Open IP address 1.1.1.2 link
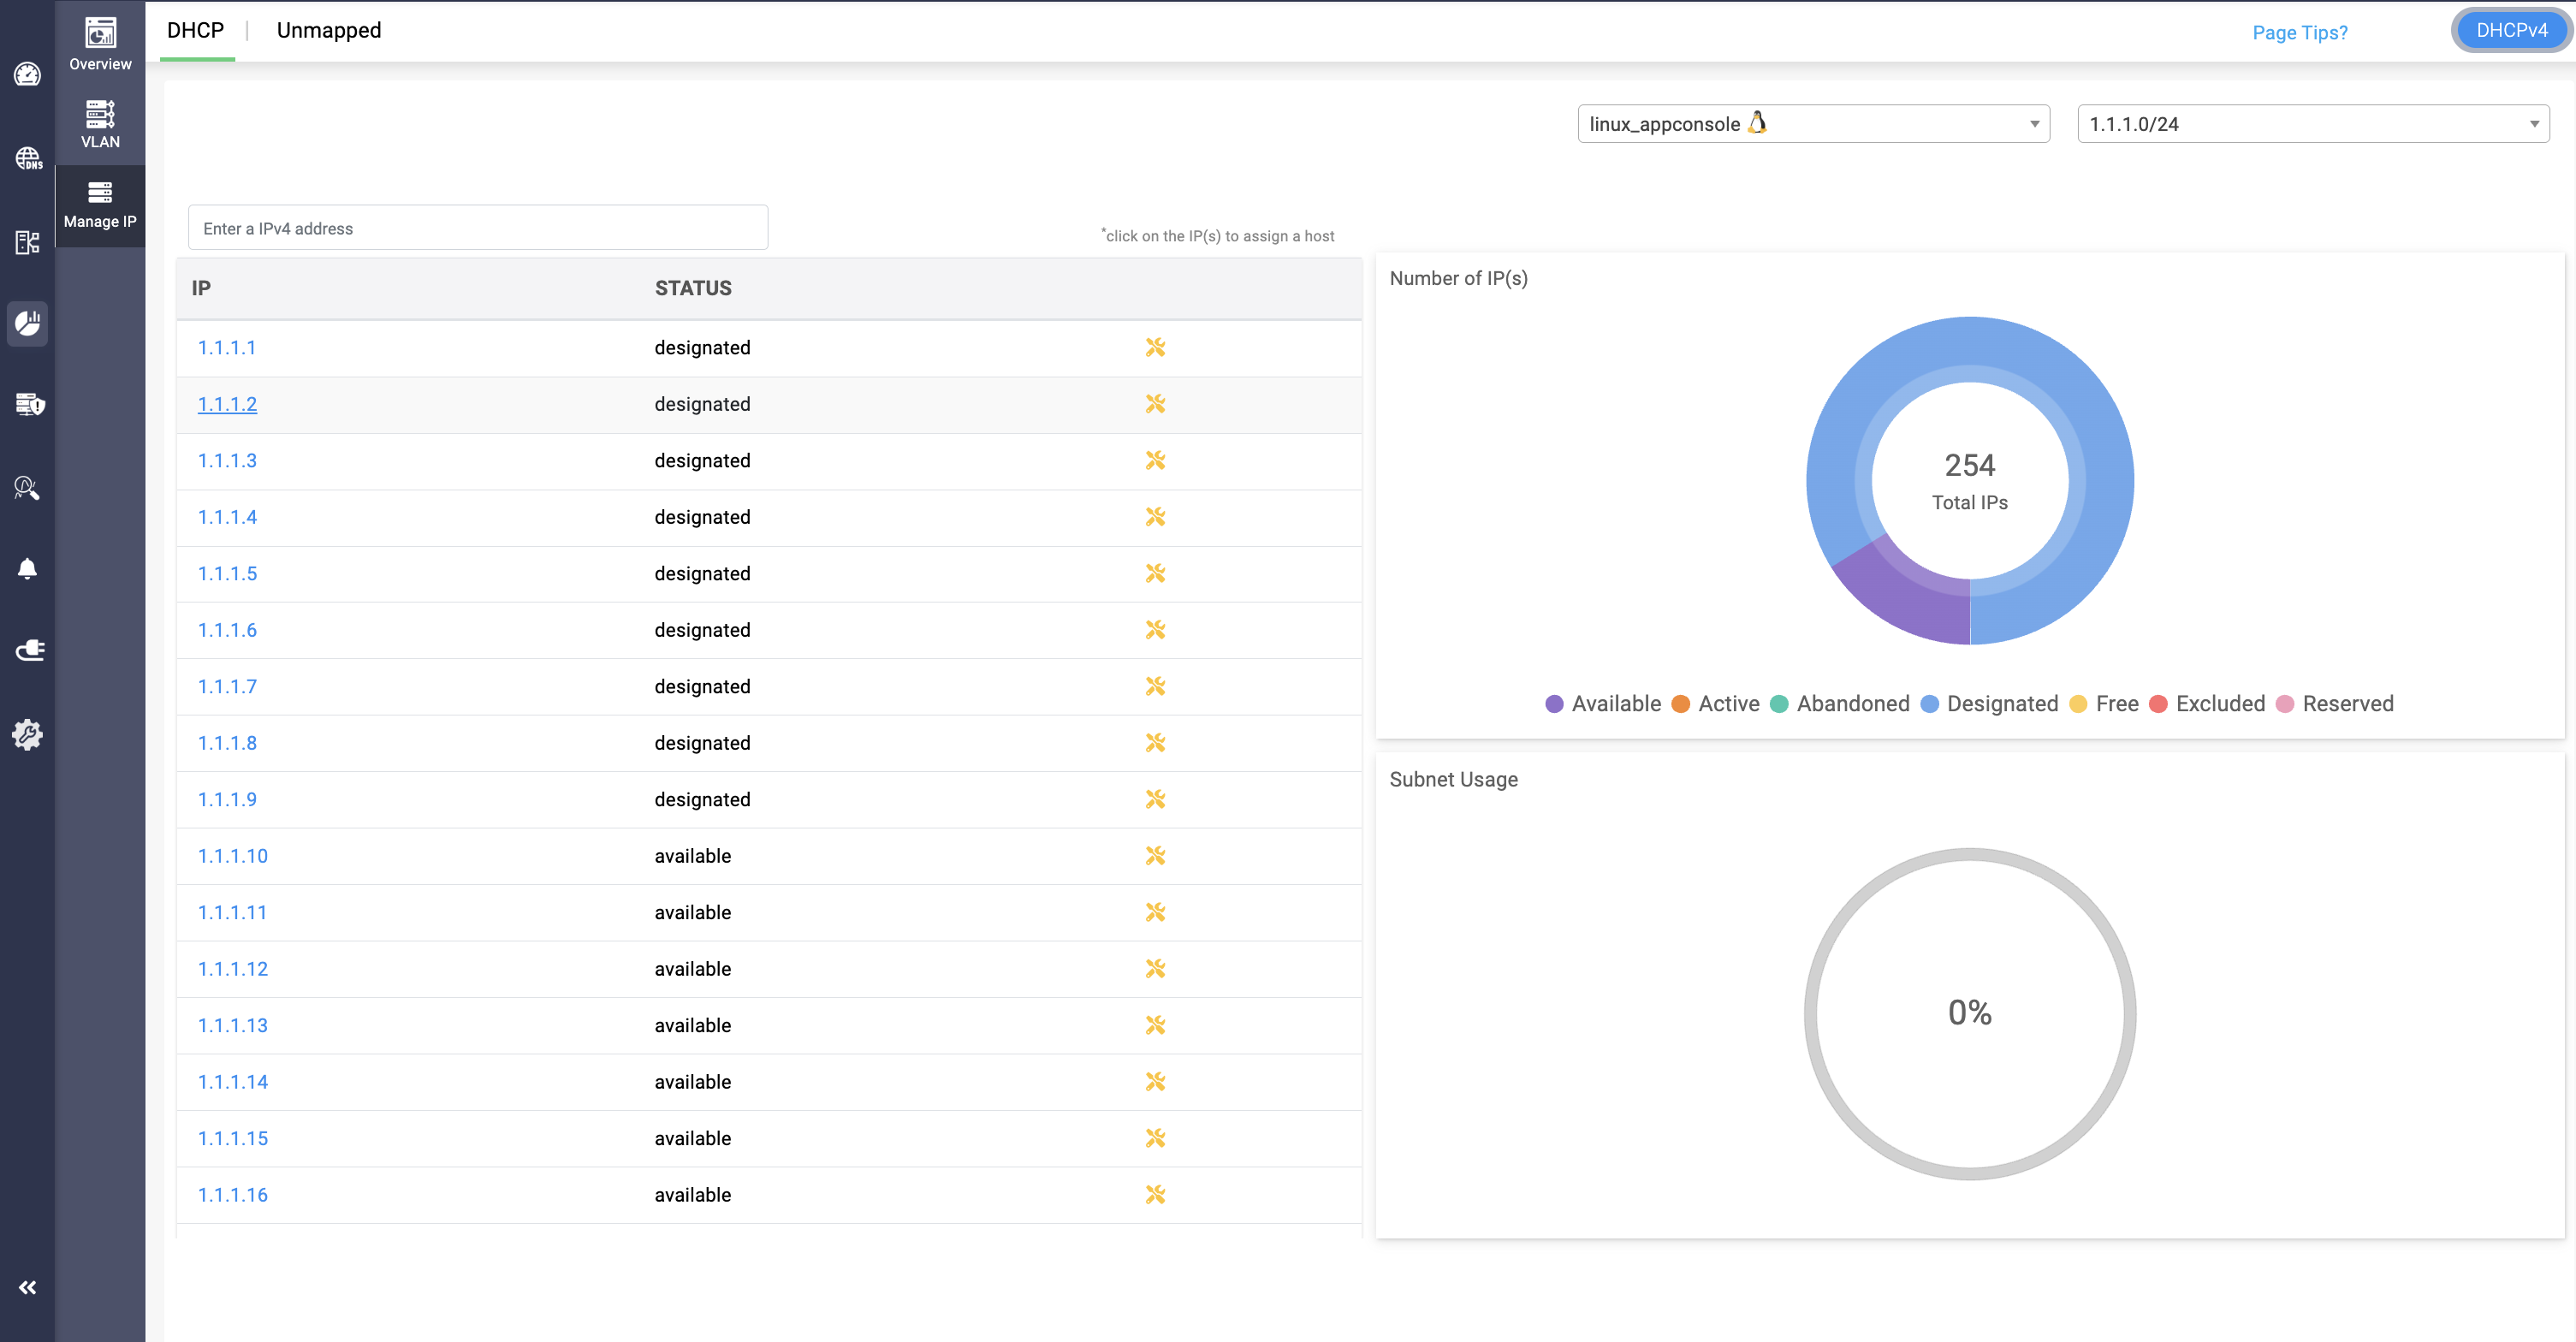The image size is (2576, 1342). point(227,404)
